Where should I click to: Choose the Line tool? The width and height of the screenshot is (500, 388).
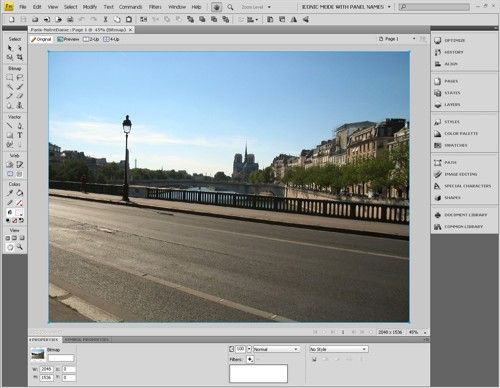coord(10,126)
